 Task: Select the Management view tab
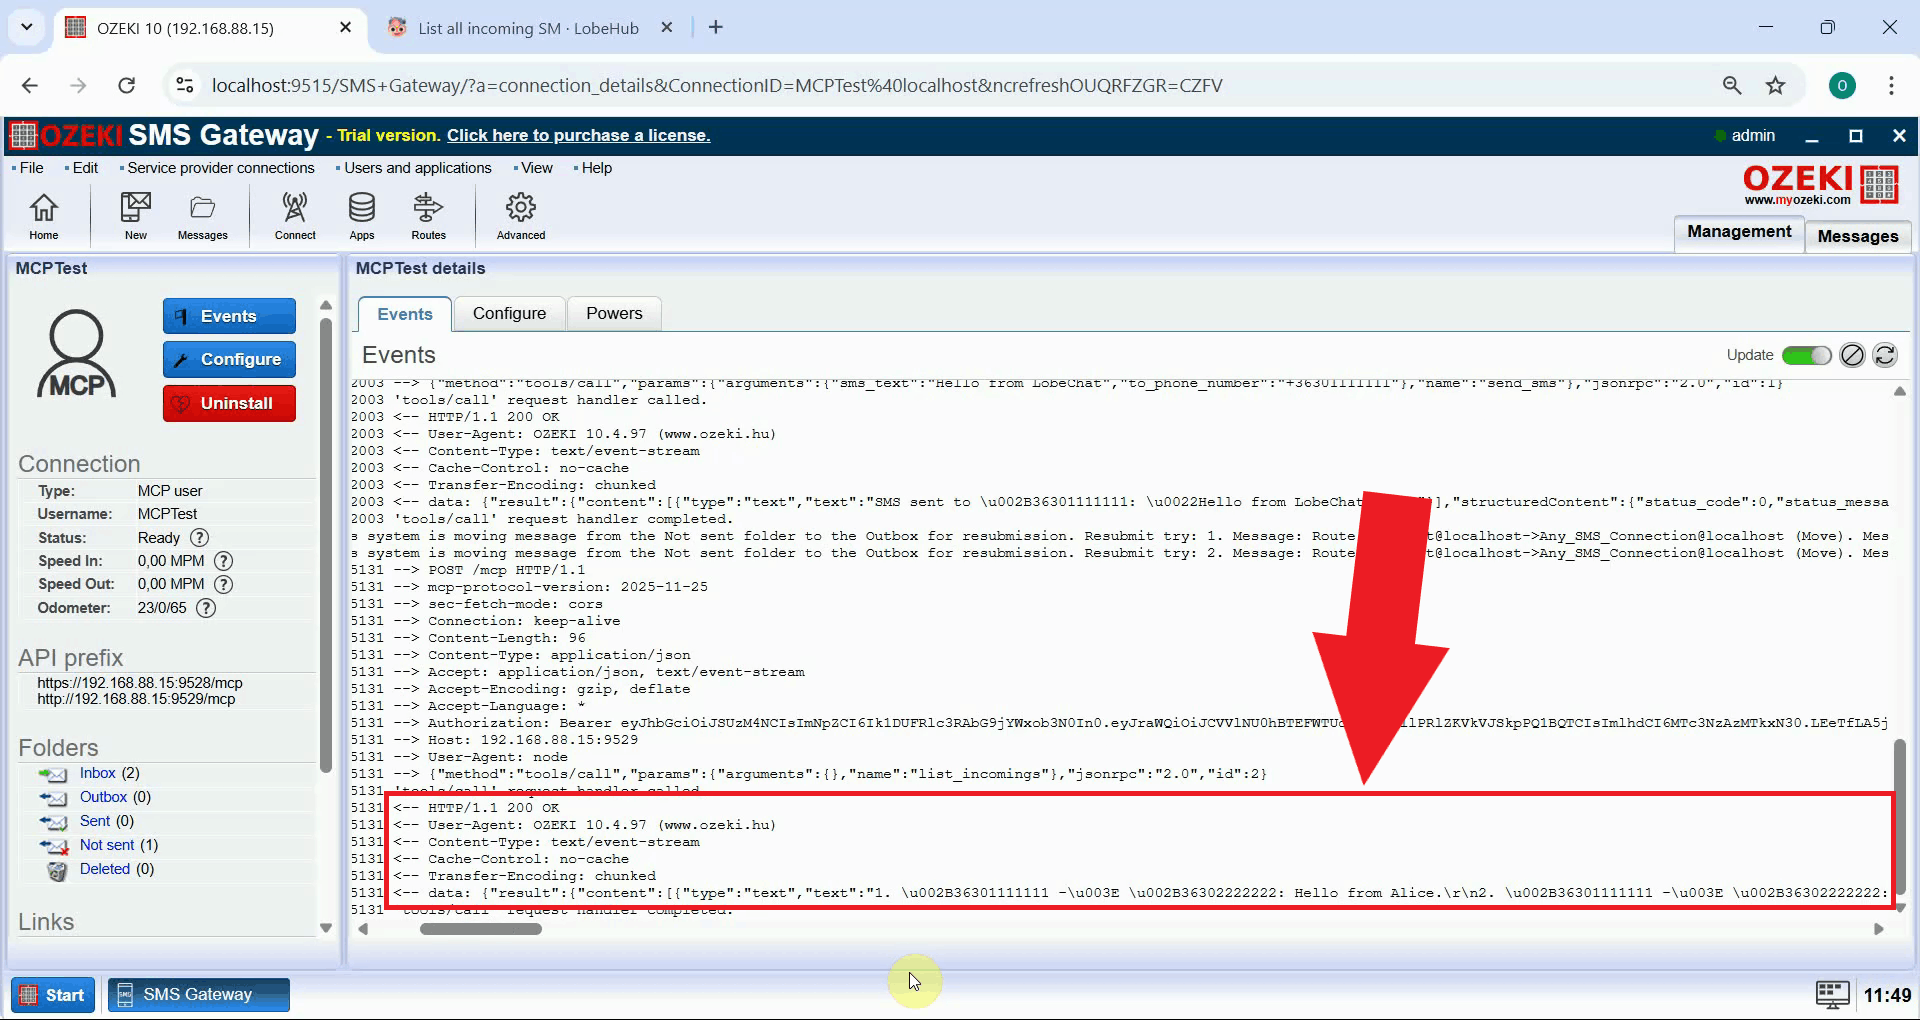1739,232
